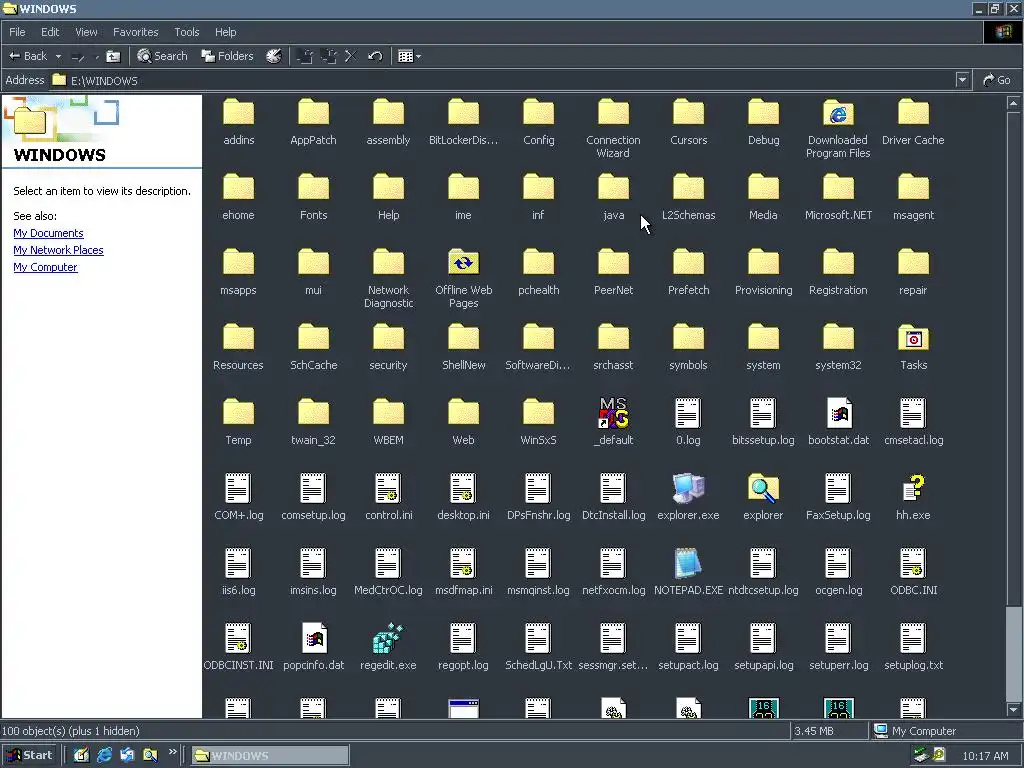Open the Favorites menu
The image size is (1024, 768).
pyautogui.click(x=135, y=32)
